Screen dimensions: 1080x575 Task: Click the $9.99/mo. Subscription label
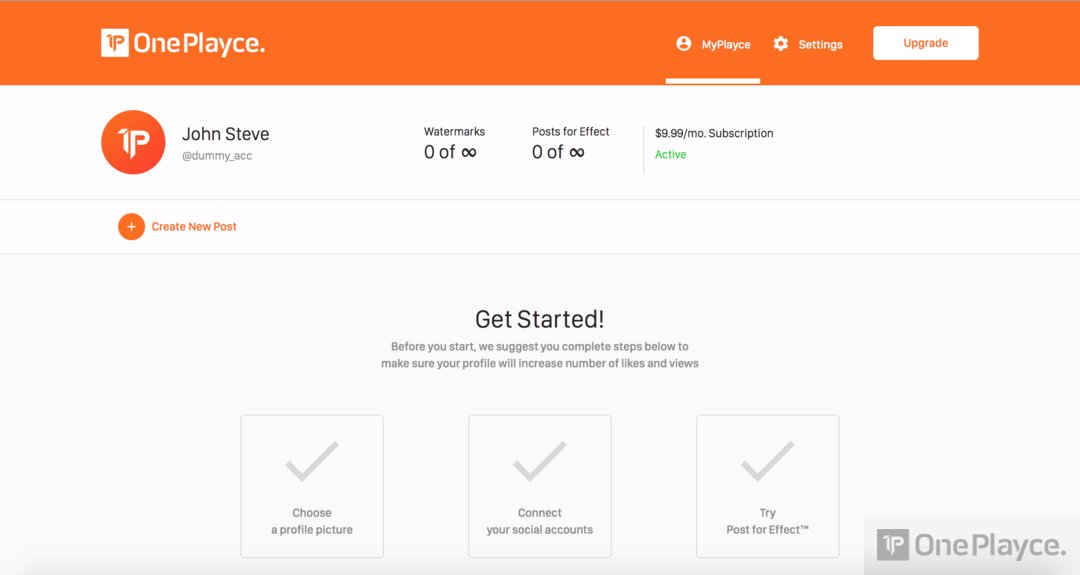click(714, 133)
